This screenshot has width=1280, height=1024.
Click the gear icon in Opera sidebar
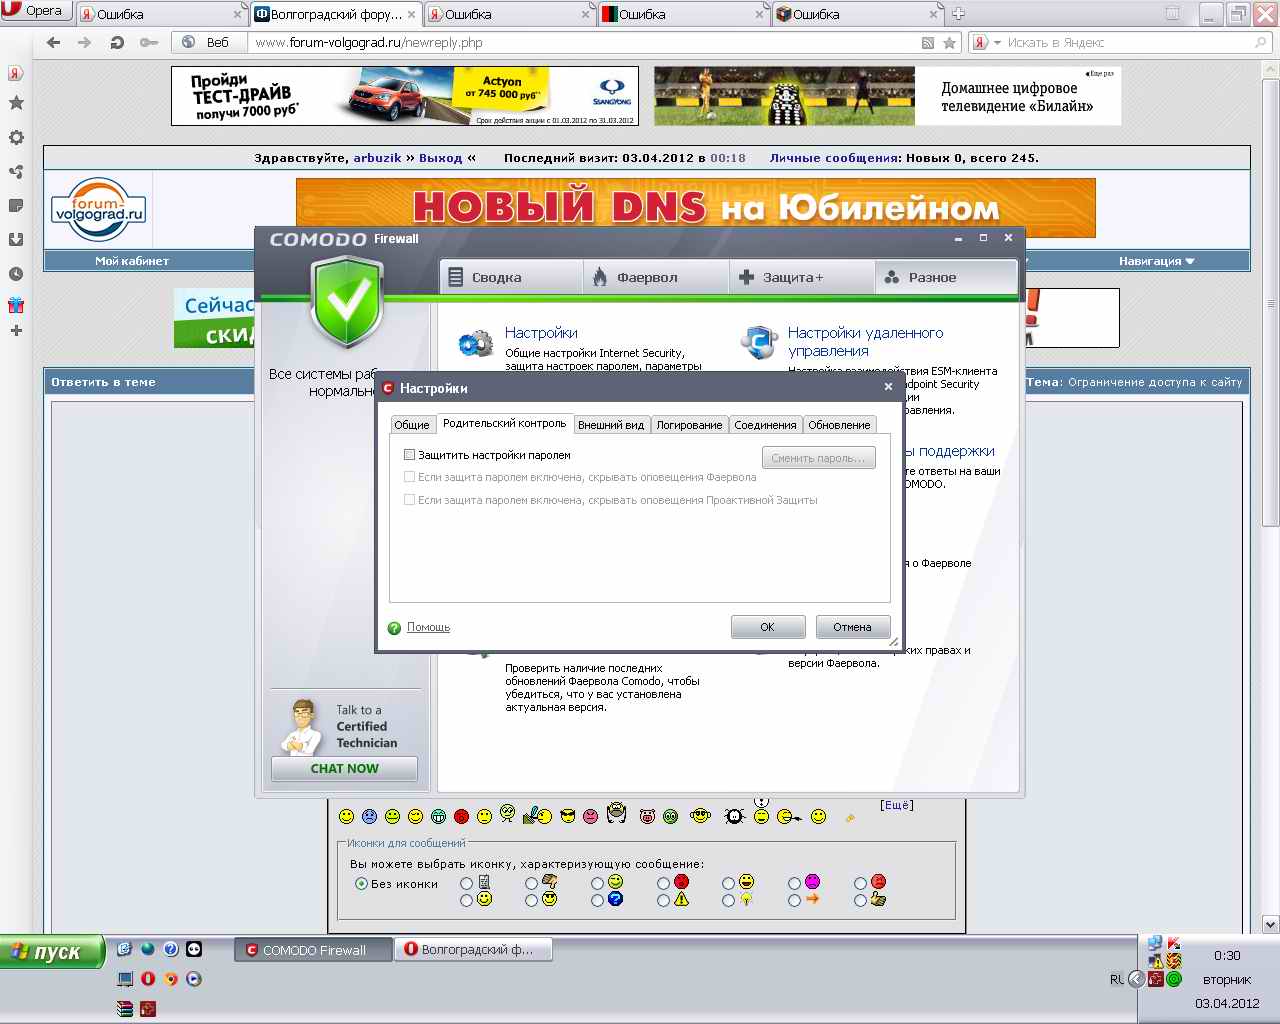(16, 138)
